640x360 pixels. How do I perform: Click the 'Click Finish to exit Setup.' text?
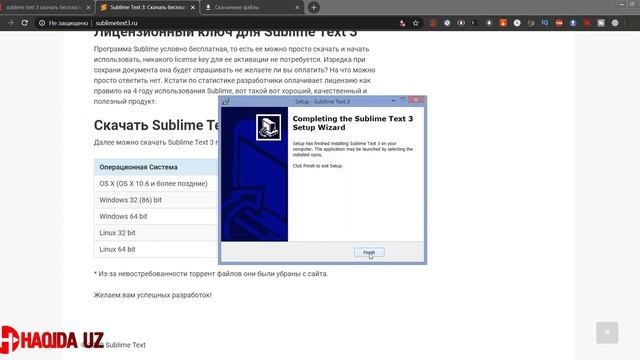click(318, 166)
